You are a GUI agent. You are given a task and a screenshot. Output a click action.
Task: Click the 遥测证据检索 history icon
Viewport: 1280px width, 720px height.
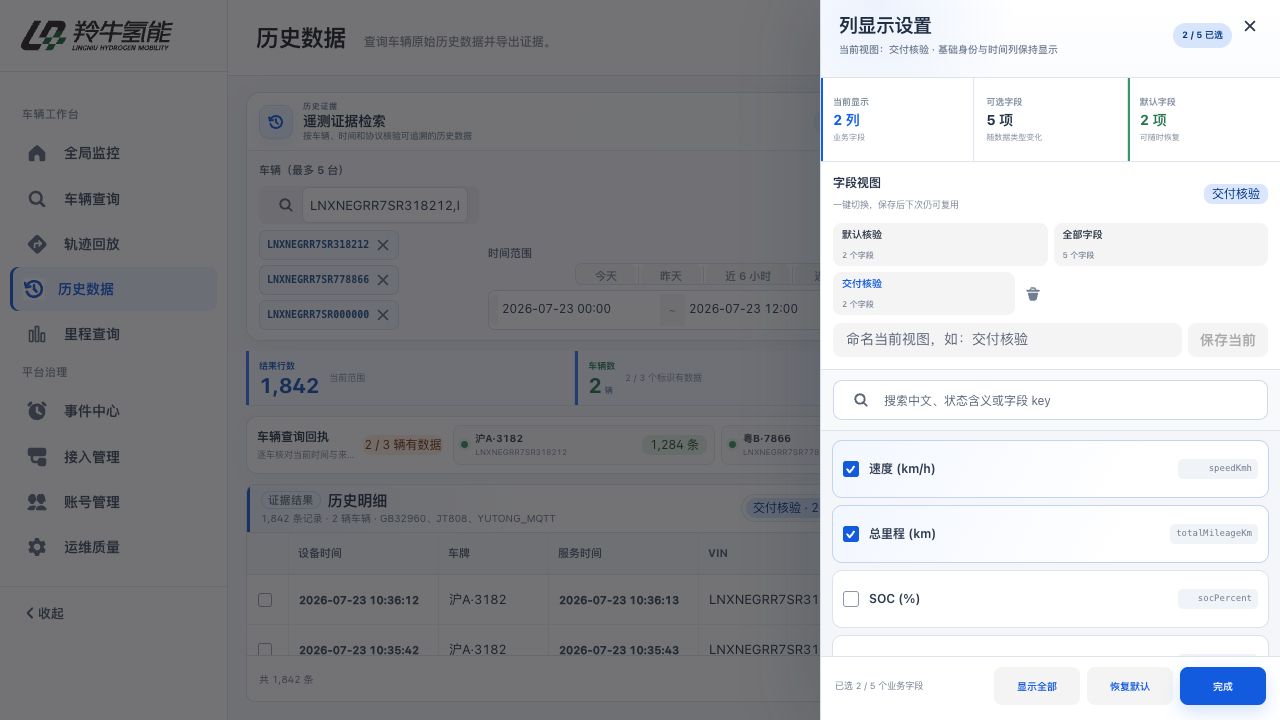(x=276, y=122)
